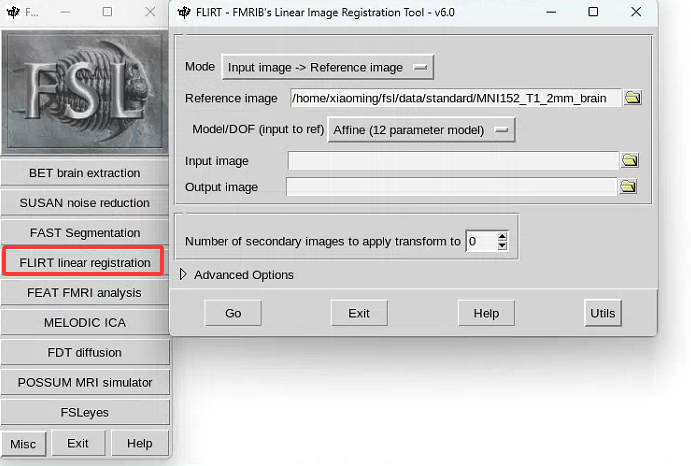Maximize the FSL main window

coord(107,12)
